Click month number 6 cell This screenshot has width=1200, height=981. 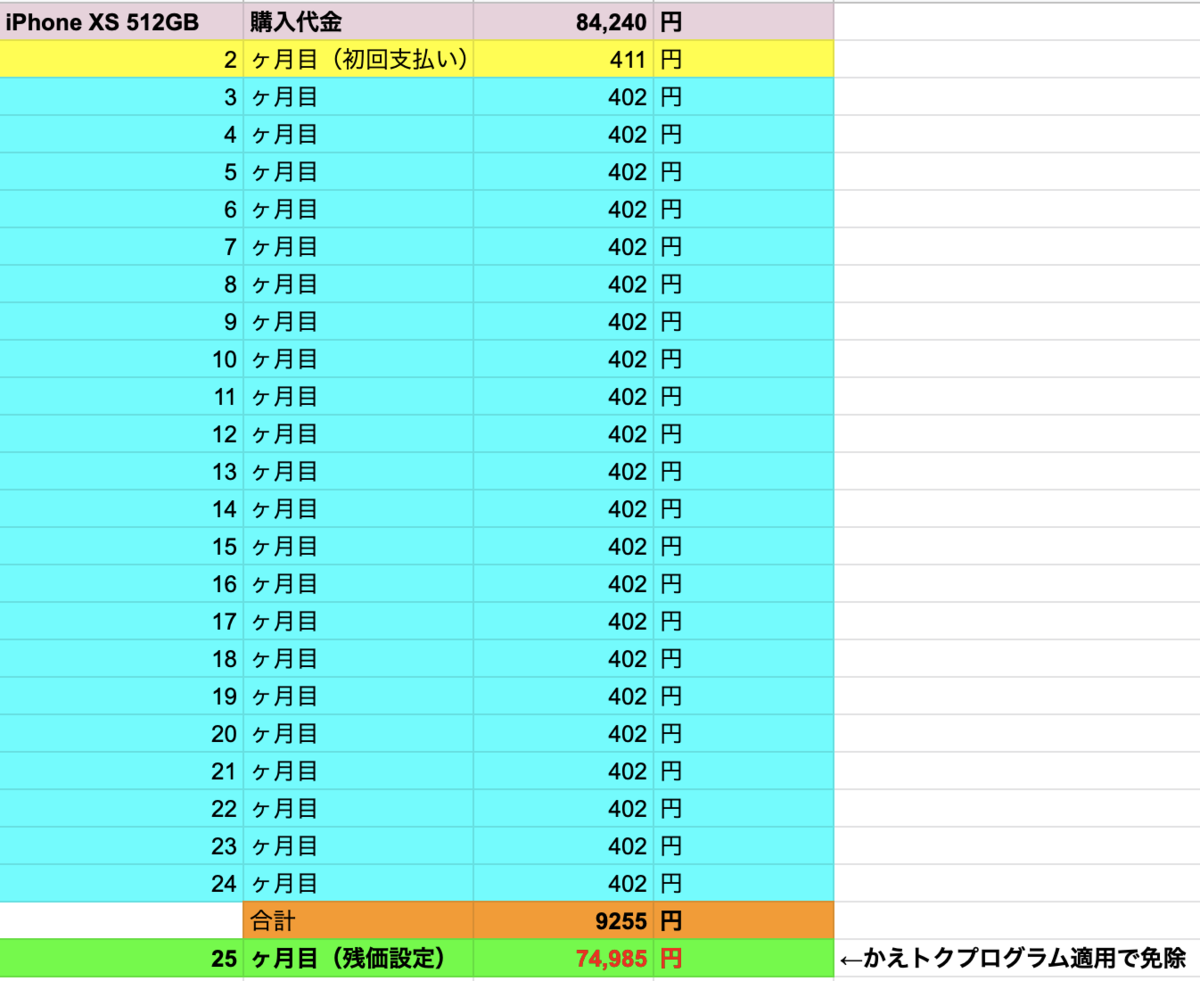click(121, 210)
